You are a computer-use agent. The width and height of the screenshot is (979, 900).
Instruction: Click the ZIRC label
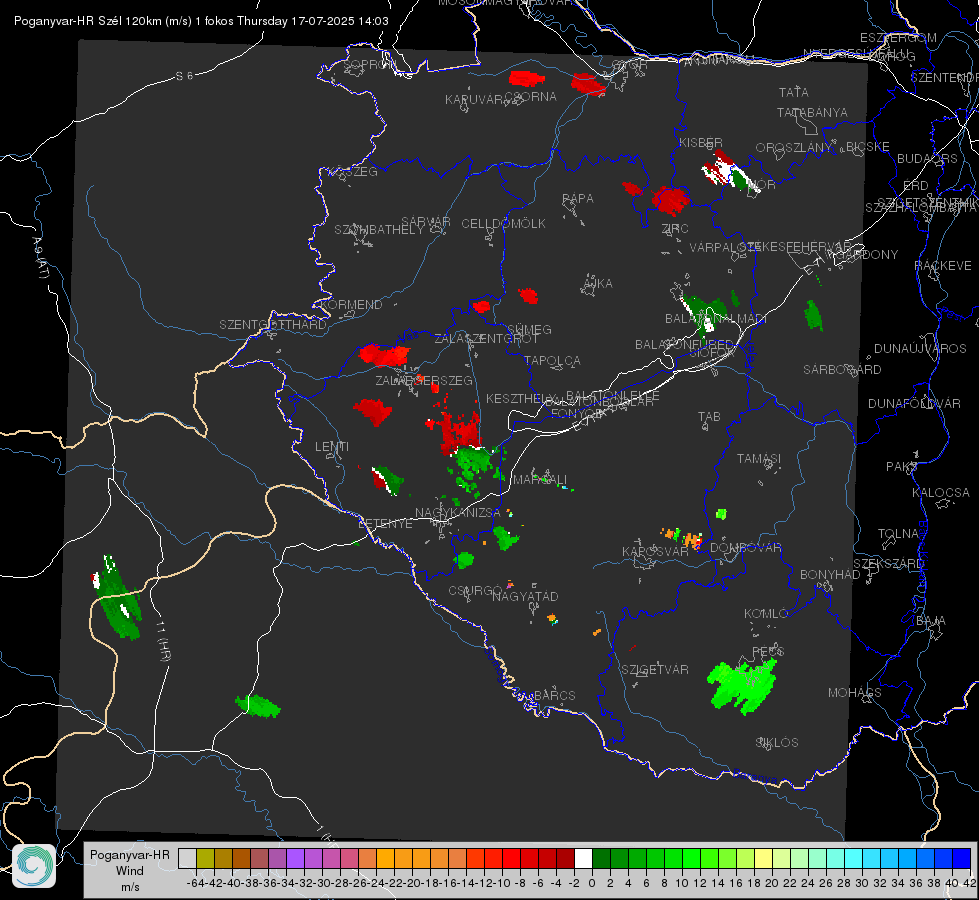(x=675, y=229)
